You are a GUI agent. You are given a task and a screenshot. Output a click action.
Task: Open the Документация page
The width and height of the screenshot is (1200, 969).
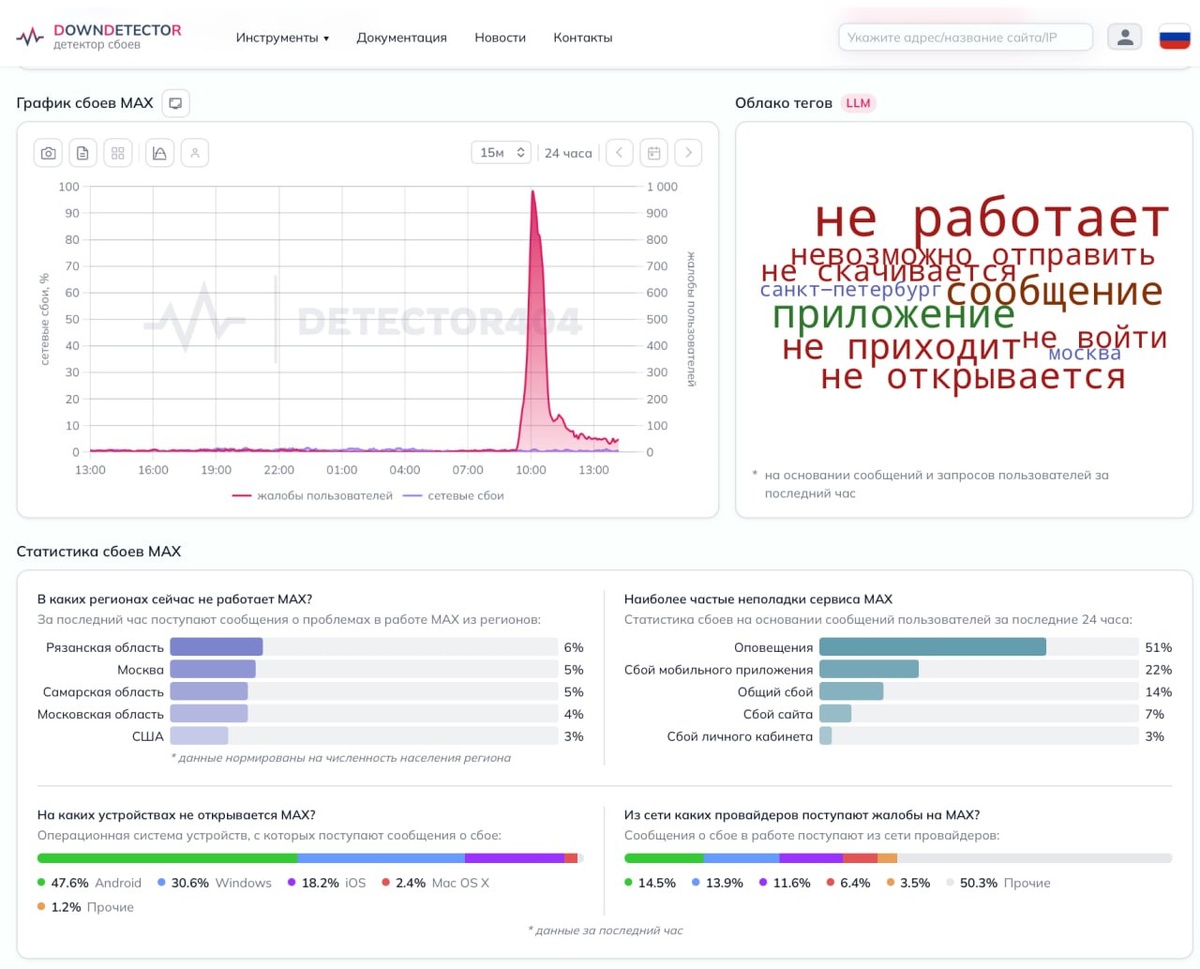[401, 38]
